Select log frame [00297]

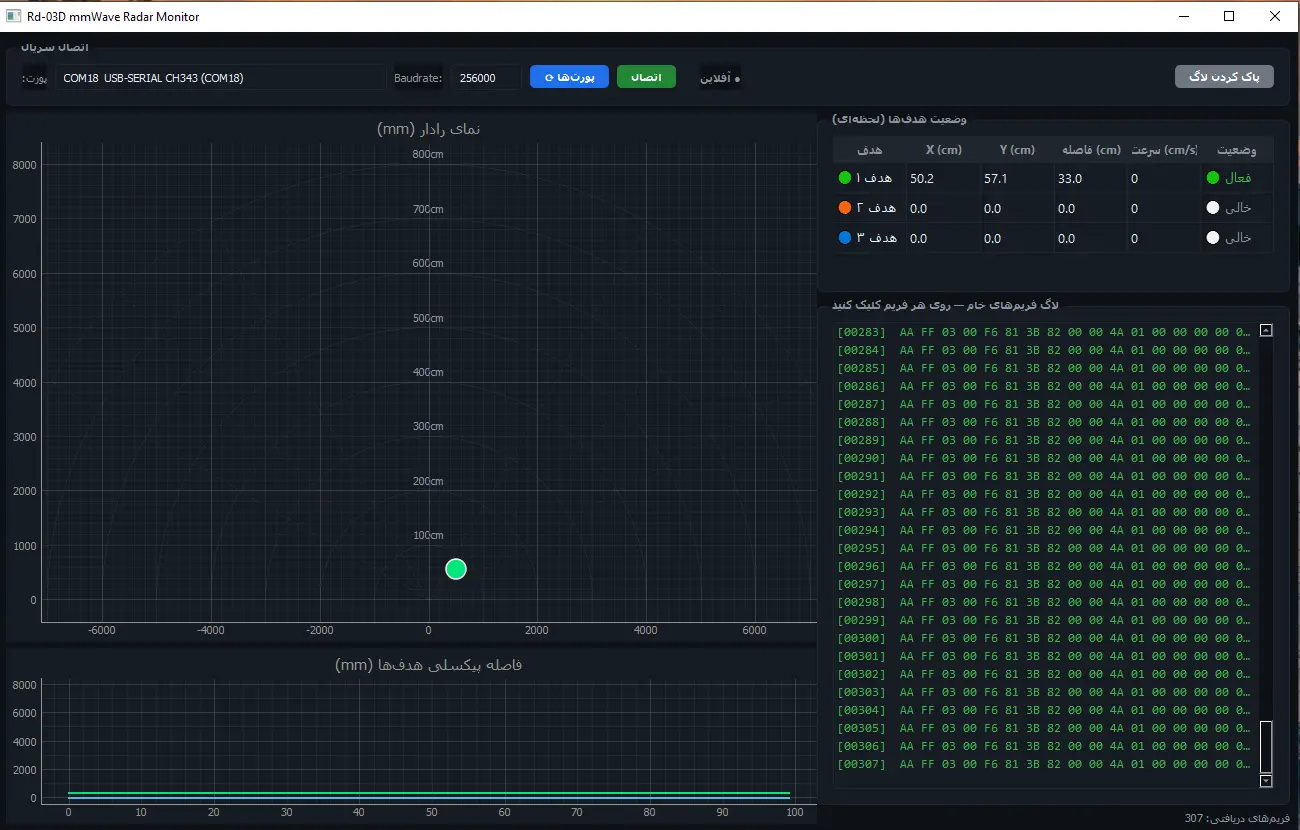(1044, 584)
